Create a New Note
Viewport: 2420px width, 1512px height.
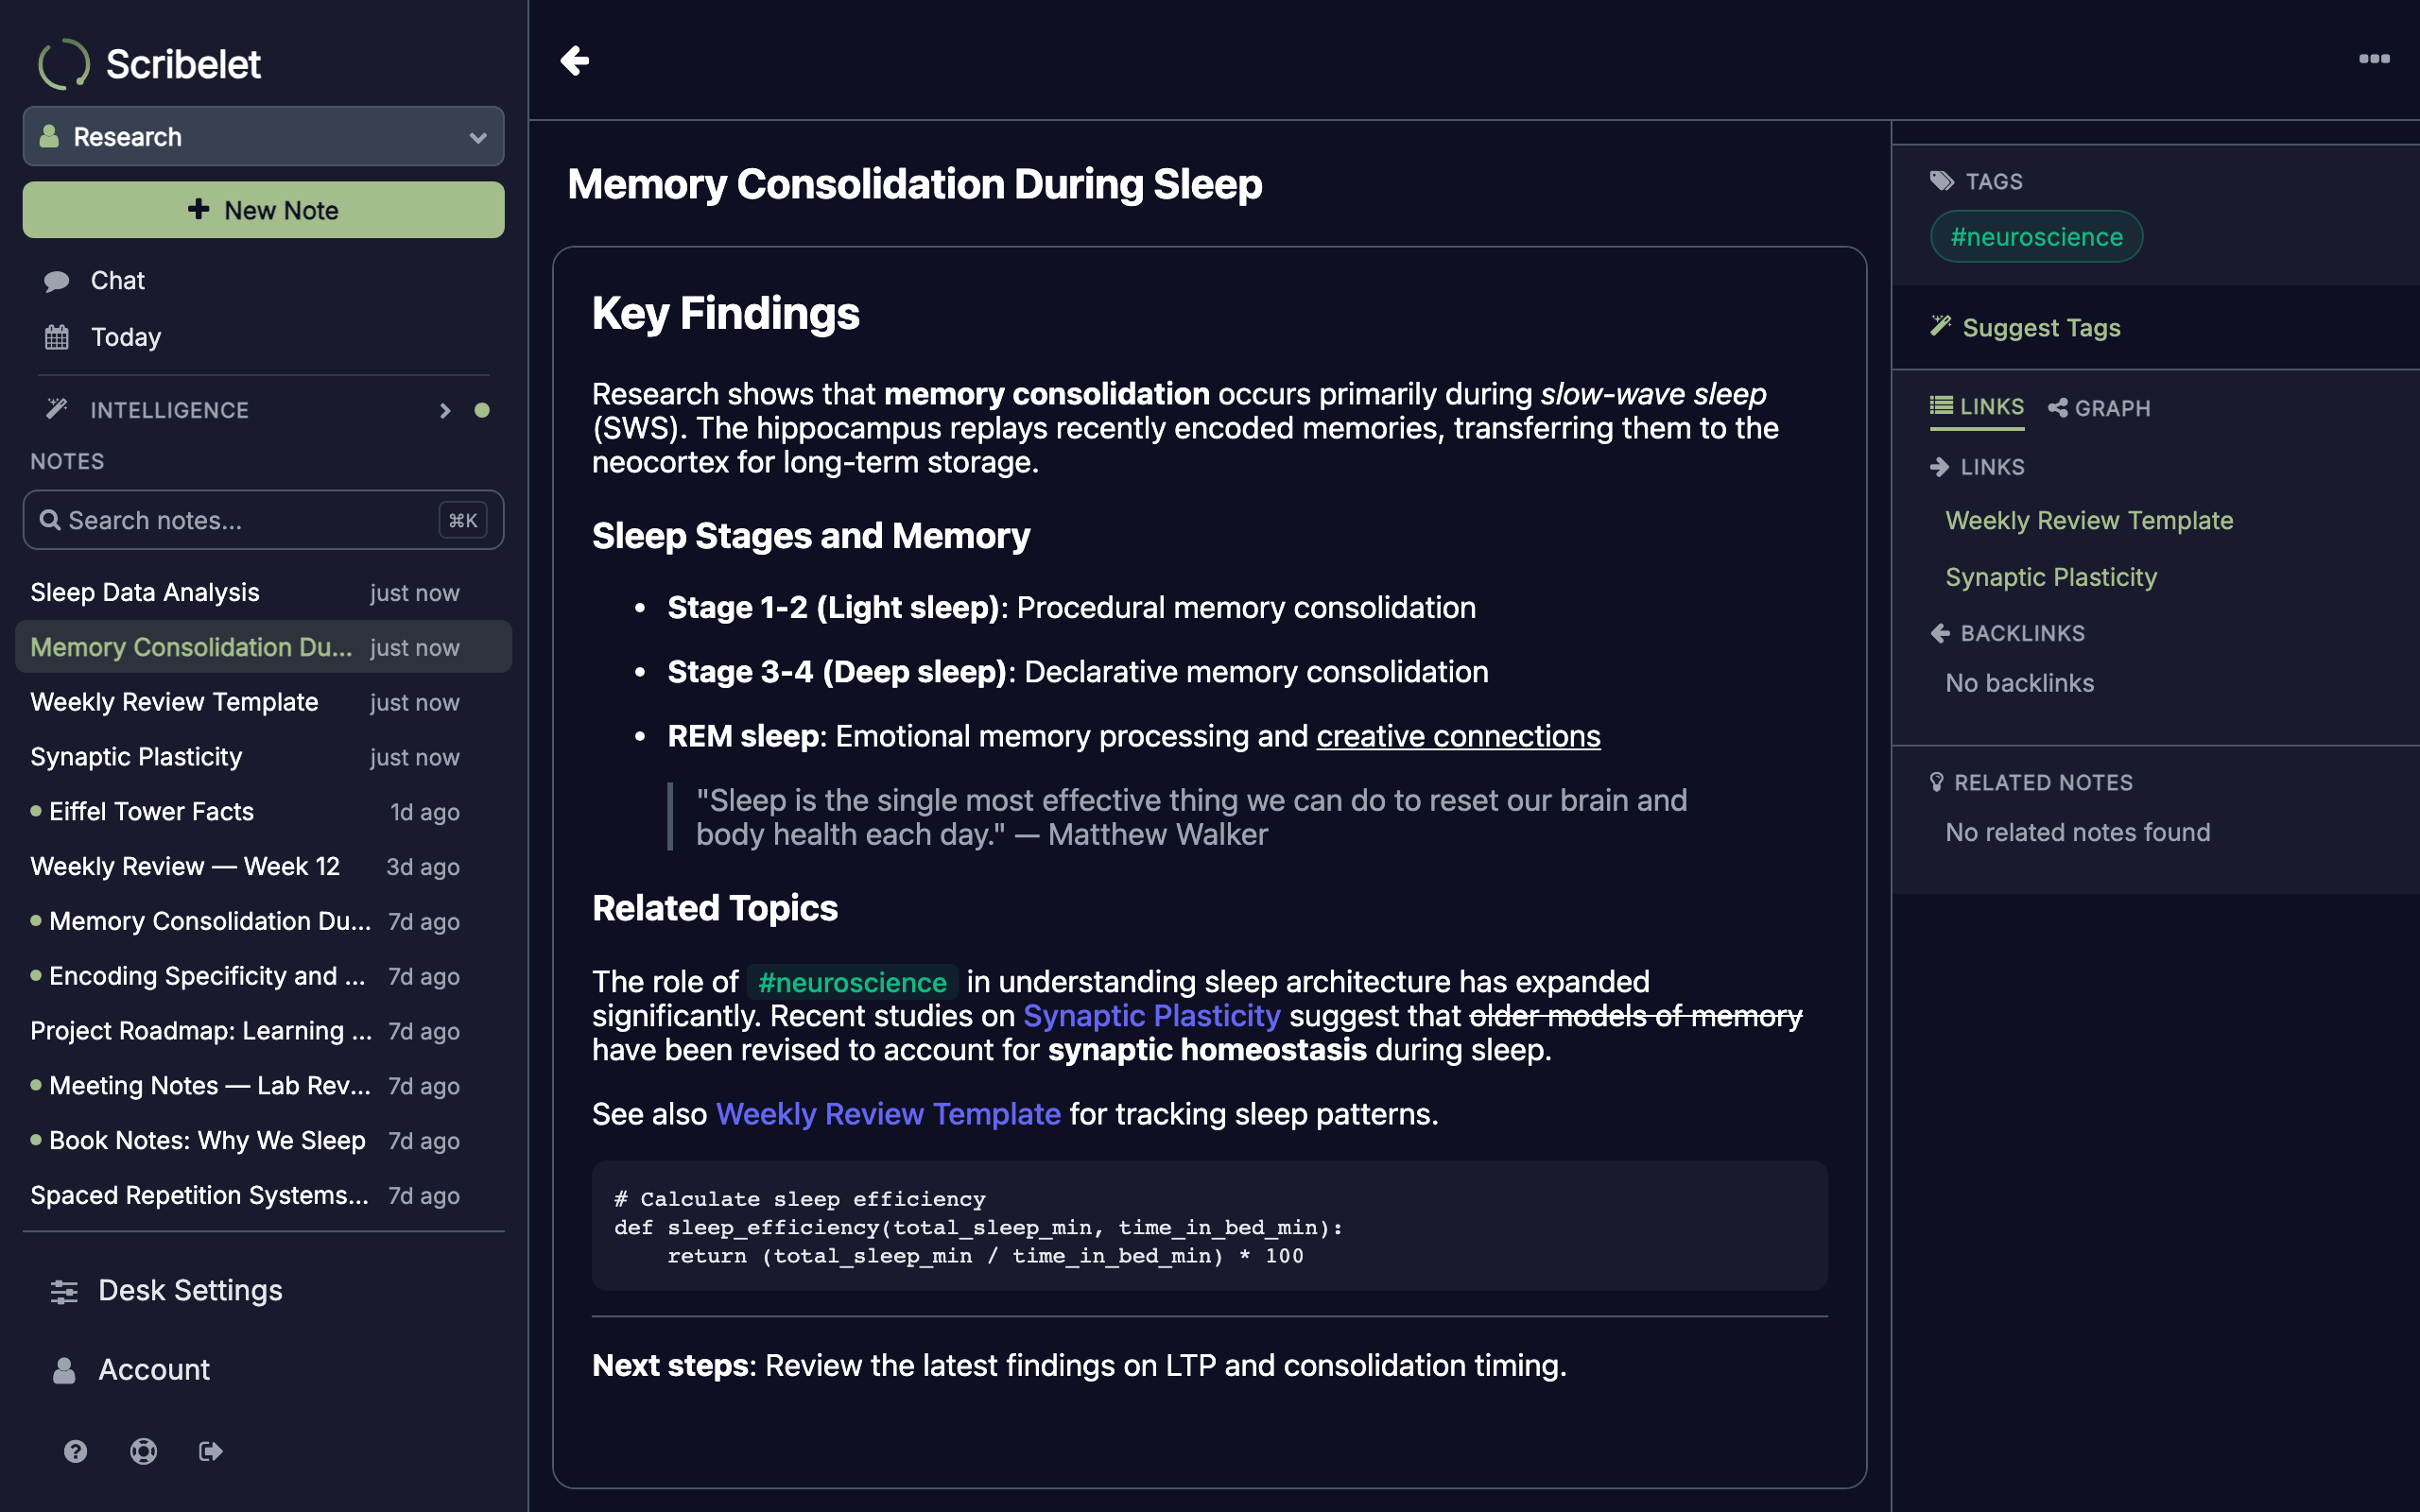263,210
